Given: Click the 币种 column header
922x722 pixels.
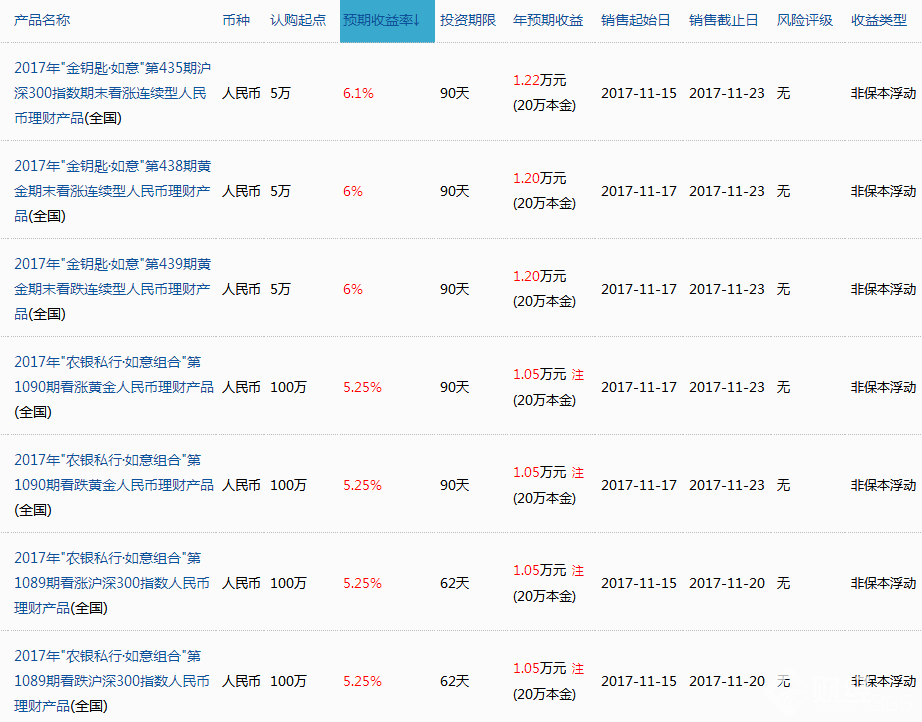Looking at the screenshot, I should pyautogui.click(x=237, y=19).
